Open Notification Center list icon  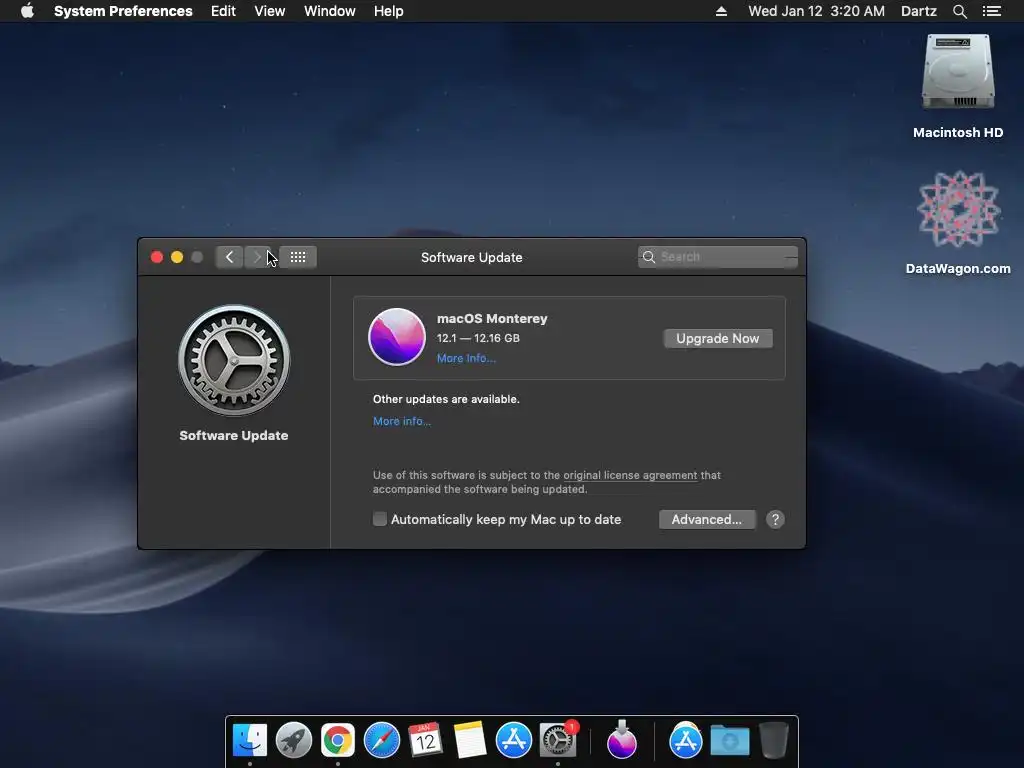coord(992,11)
